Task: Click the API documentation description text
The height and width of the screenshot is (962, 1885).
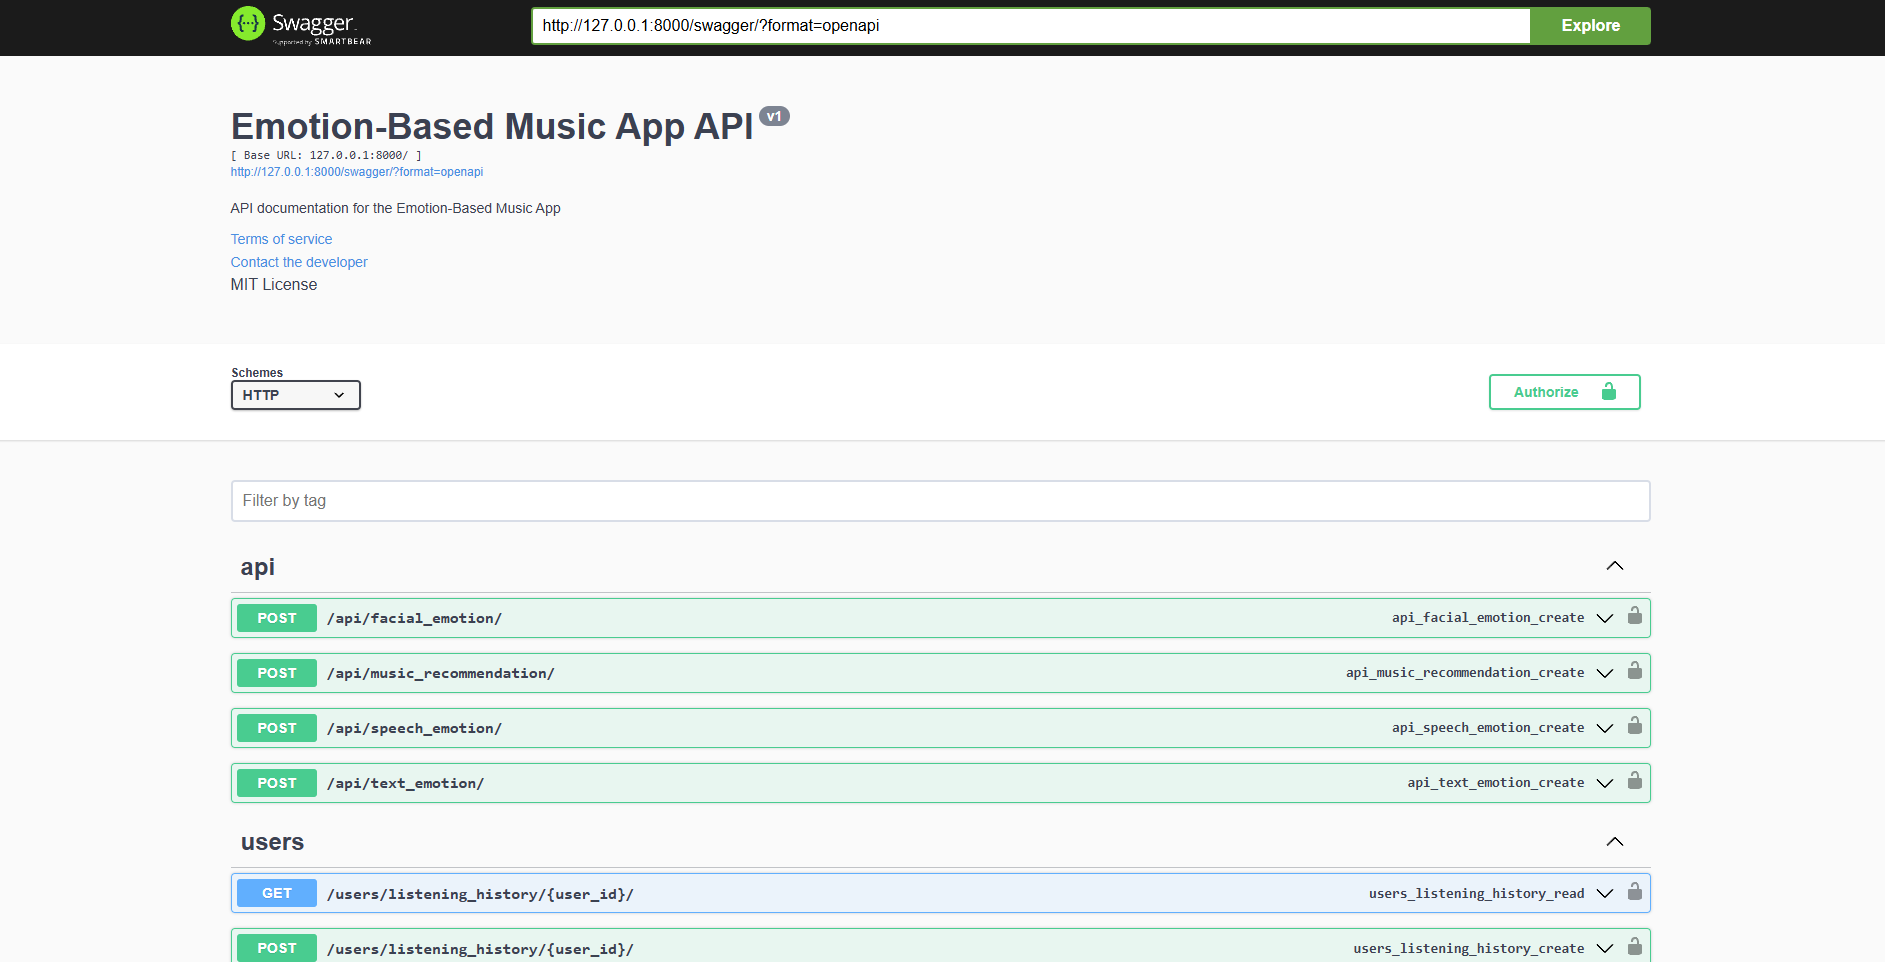Action: [x=395, y=208]
